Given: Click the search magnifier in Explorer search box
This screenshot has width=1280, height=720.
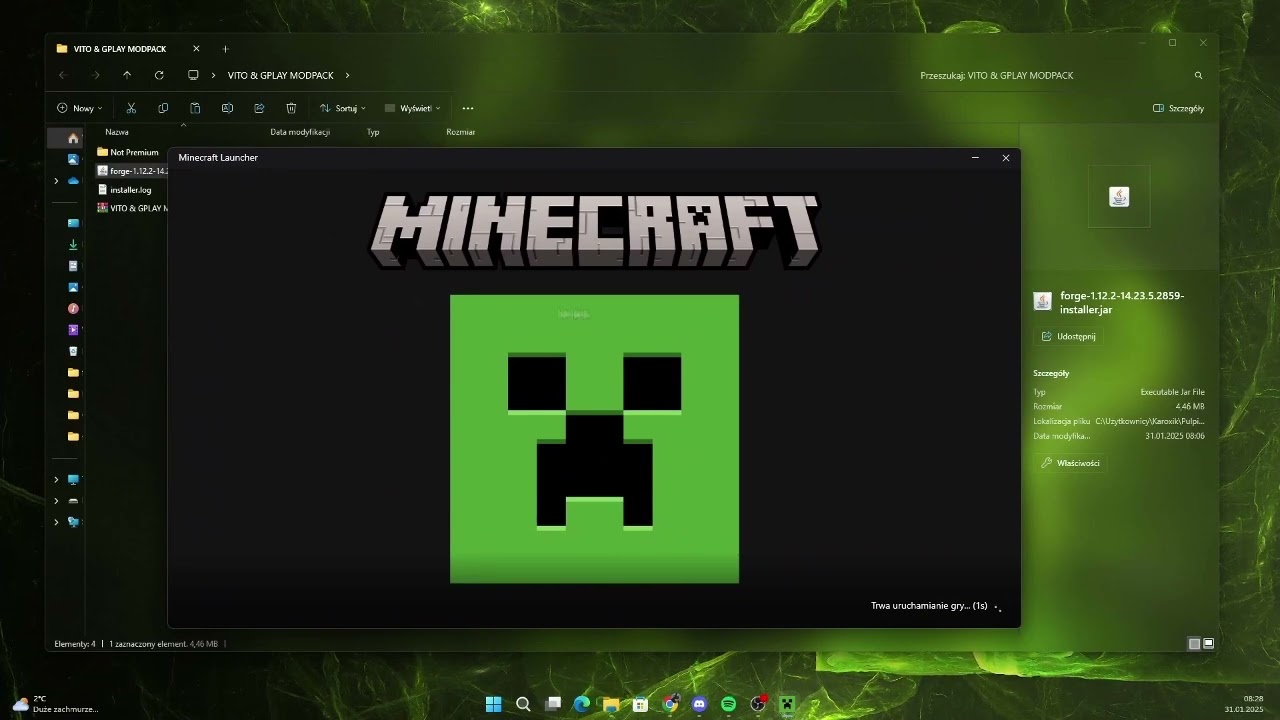Looking at the screenshot, I should click(1198, 75).
